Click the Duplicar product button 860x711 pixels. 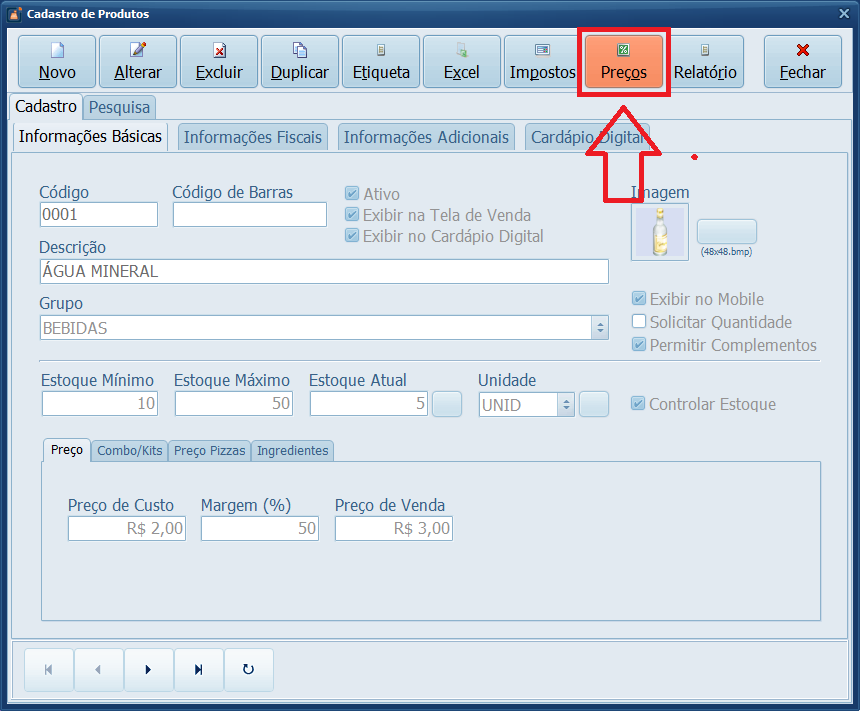tap(300, 62)
